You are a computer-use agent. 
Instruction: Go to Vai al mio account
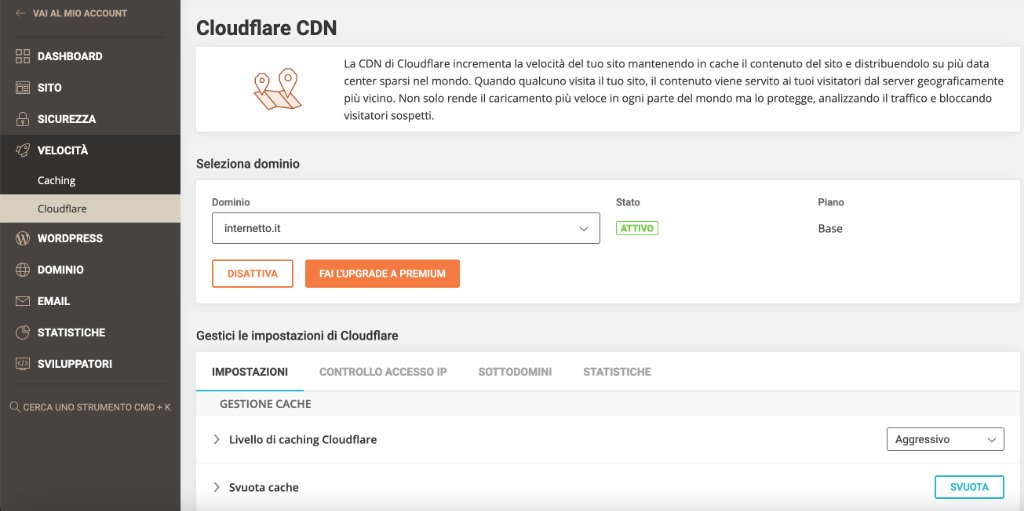80,13
